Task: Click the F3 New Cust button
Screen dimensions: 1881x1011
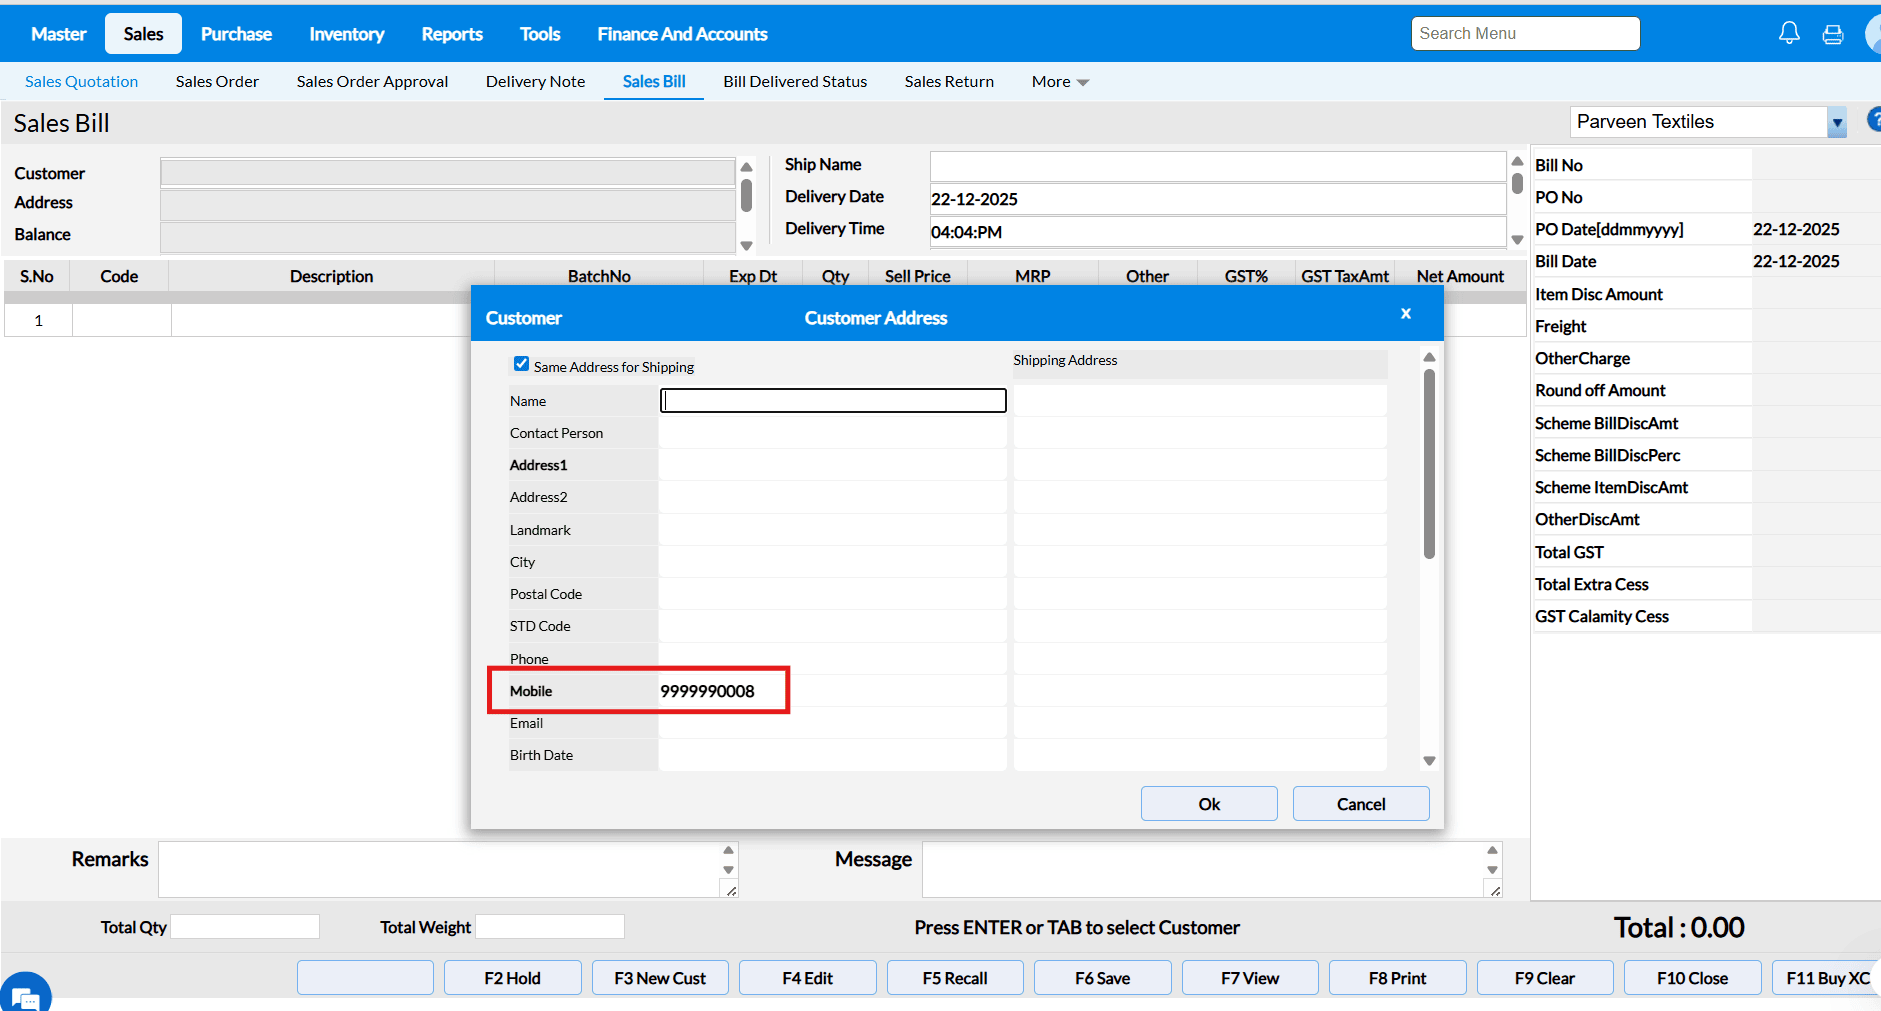Action: pyautogui.click(x=660, y=978)
